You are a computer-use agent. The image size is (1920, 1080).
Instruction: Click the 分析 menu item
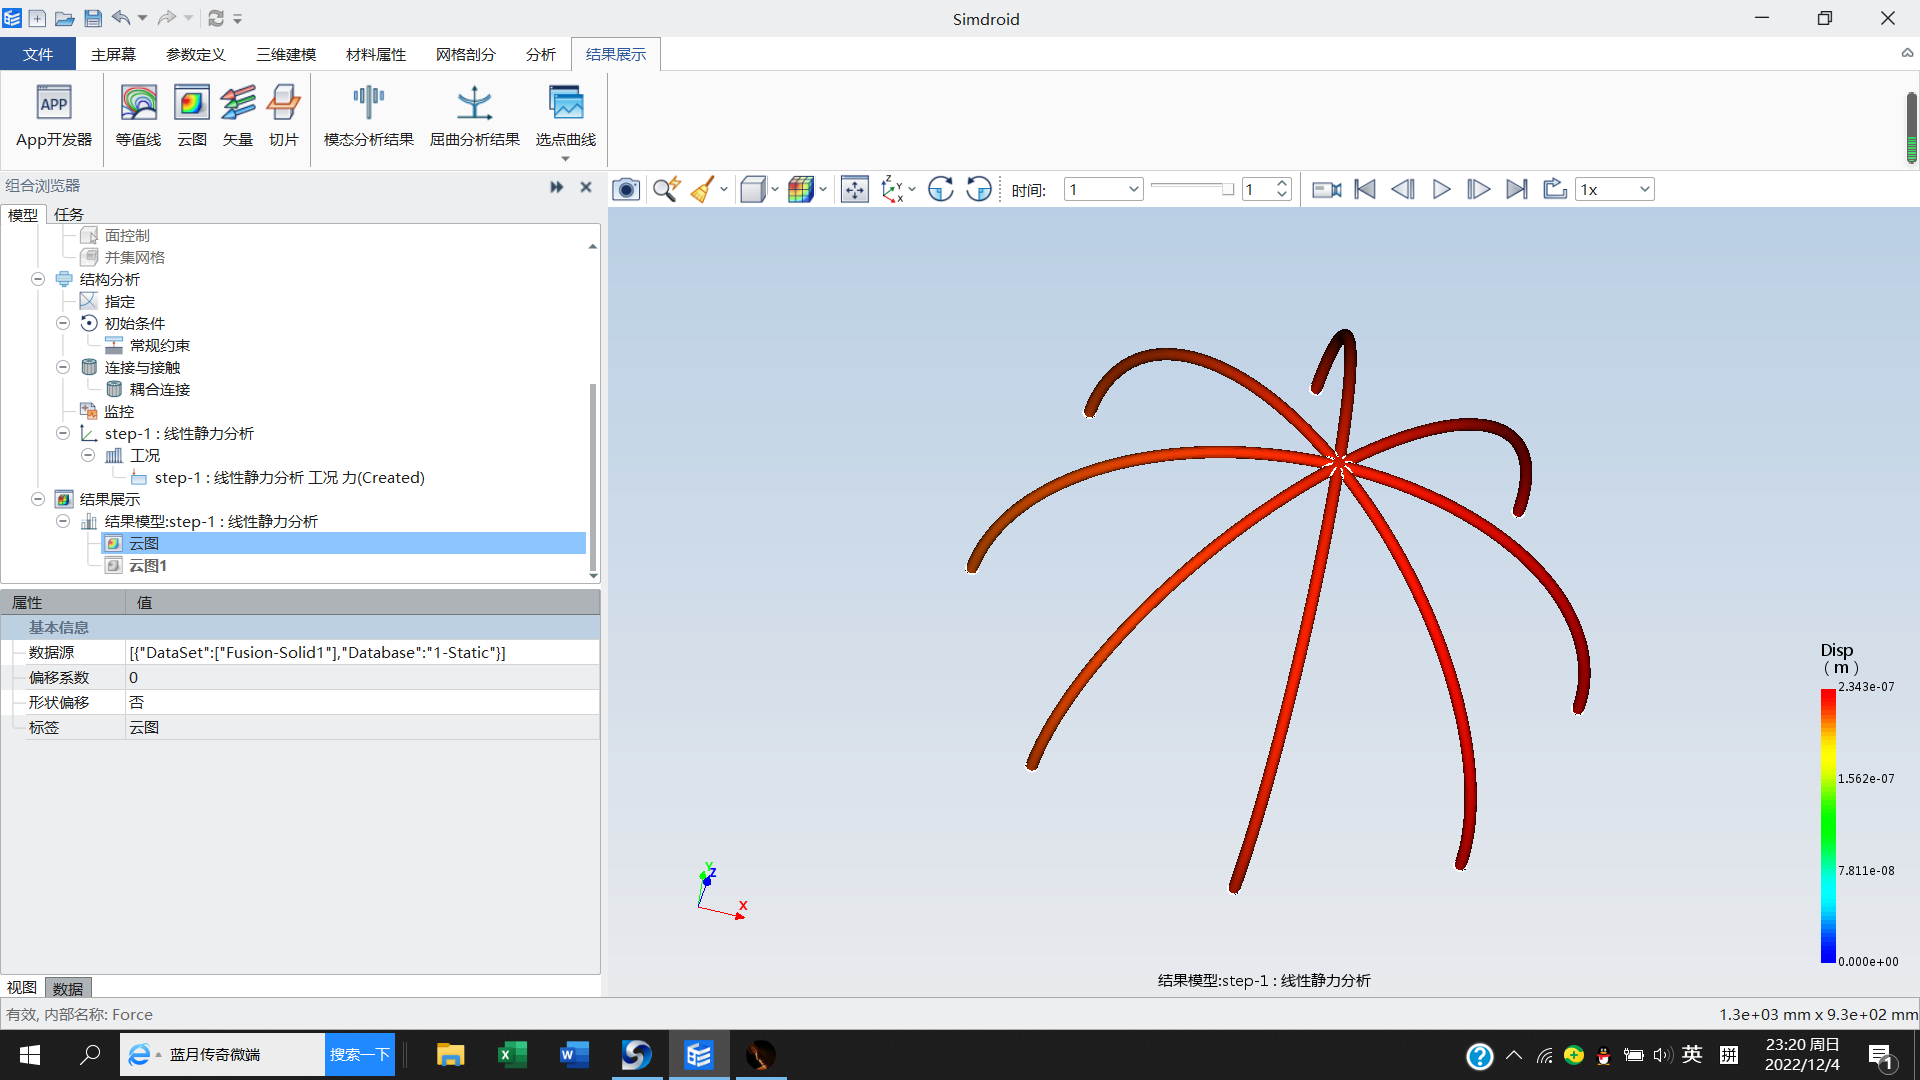541,54
